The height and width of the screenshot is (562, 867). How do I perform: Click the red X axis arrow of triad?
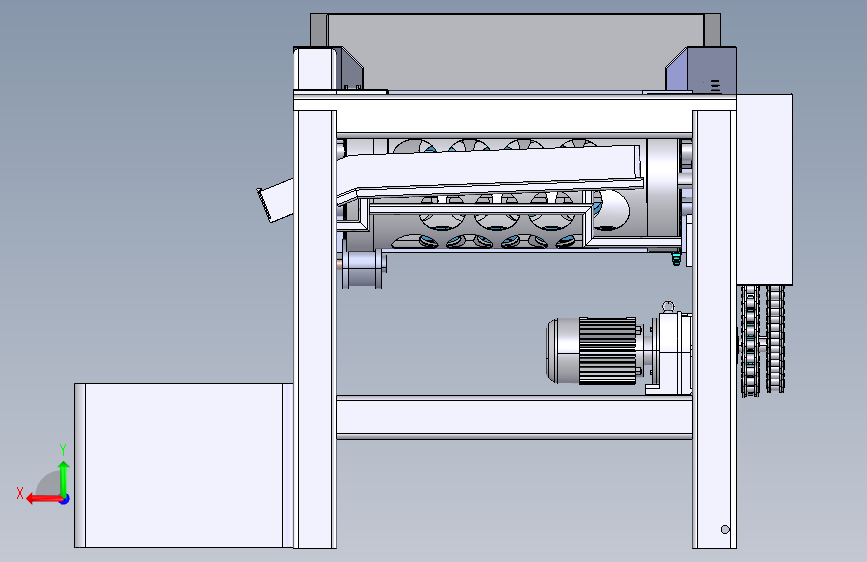point(44,499)
